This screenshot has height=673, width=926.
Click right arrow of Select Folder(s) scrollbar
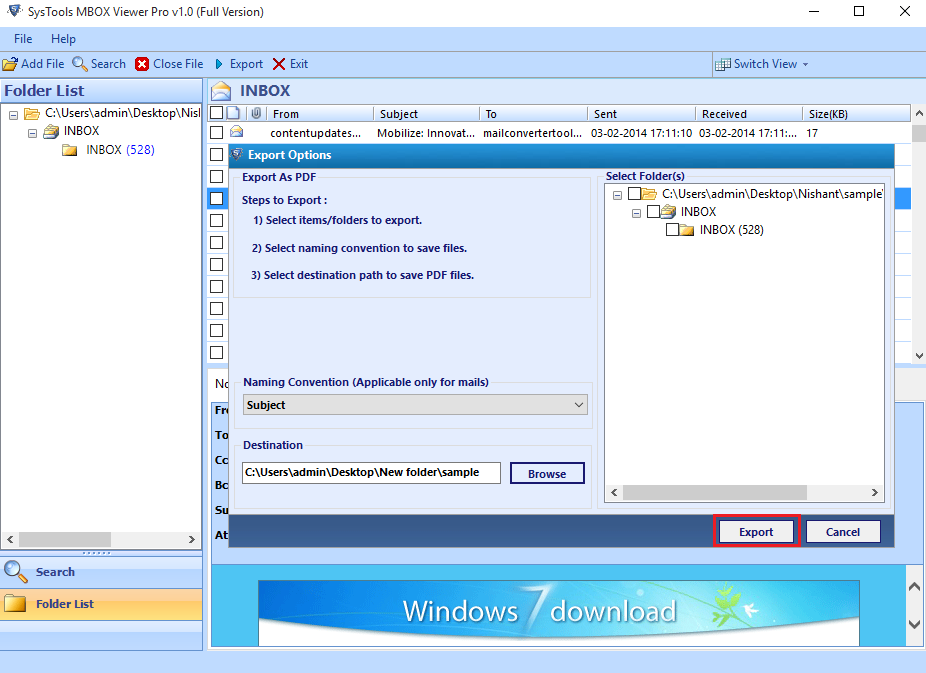875,492
